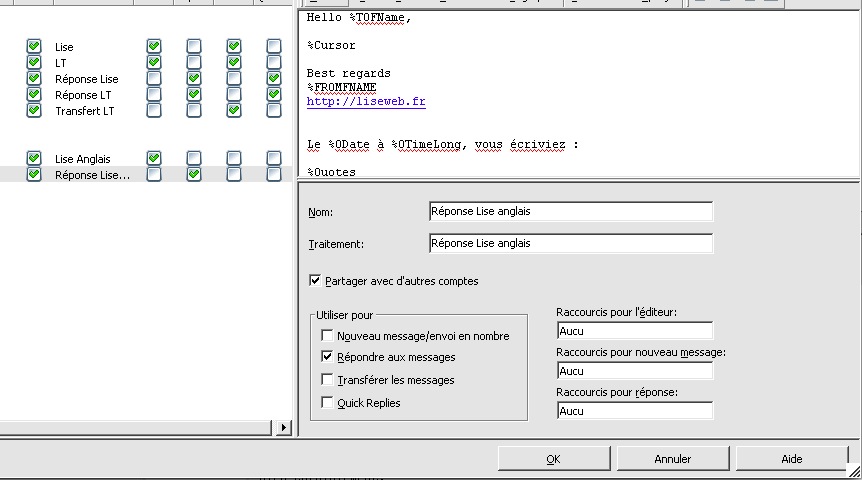
Task: Open the http://liseweb.fr link in template
Action: click(x=366, y=102)
